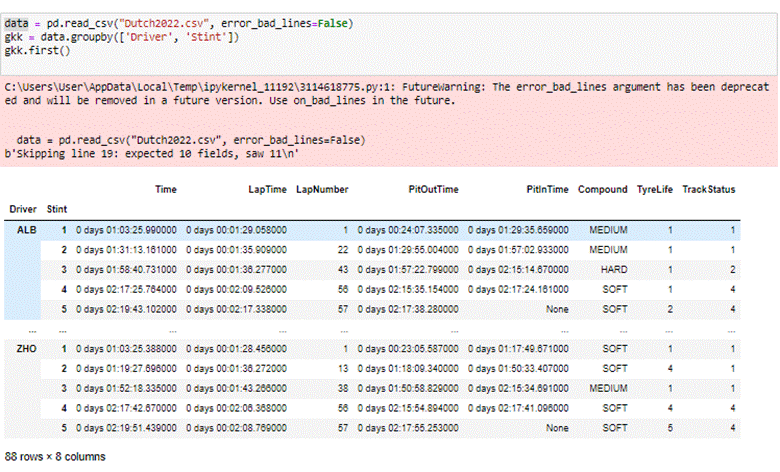Select the 'LapNumber' column header

(x=322, y=189)
